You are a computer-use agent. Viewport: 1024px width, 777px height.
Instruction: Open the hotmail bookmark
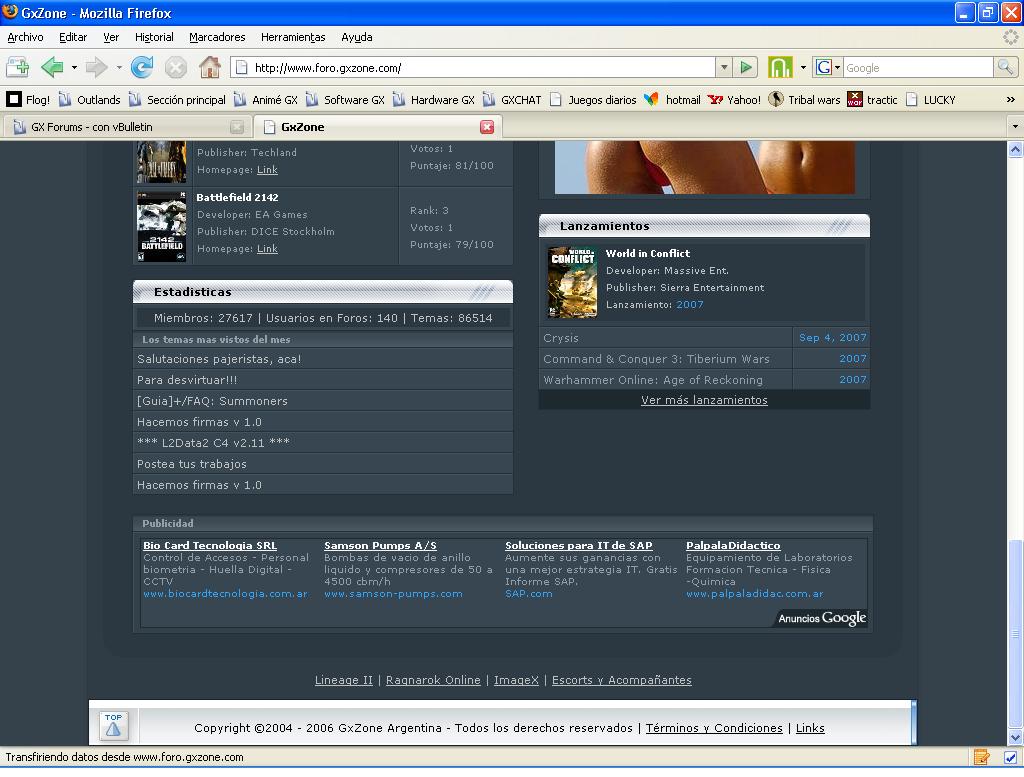pos(673,100)
